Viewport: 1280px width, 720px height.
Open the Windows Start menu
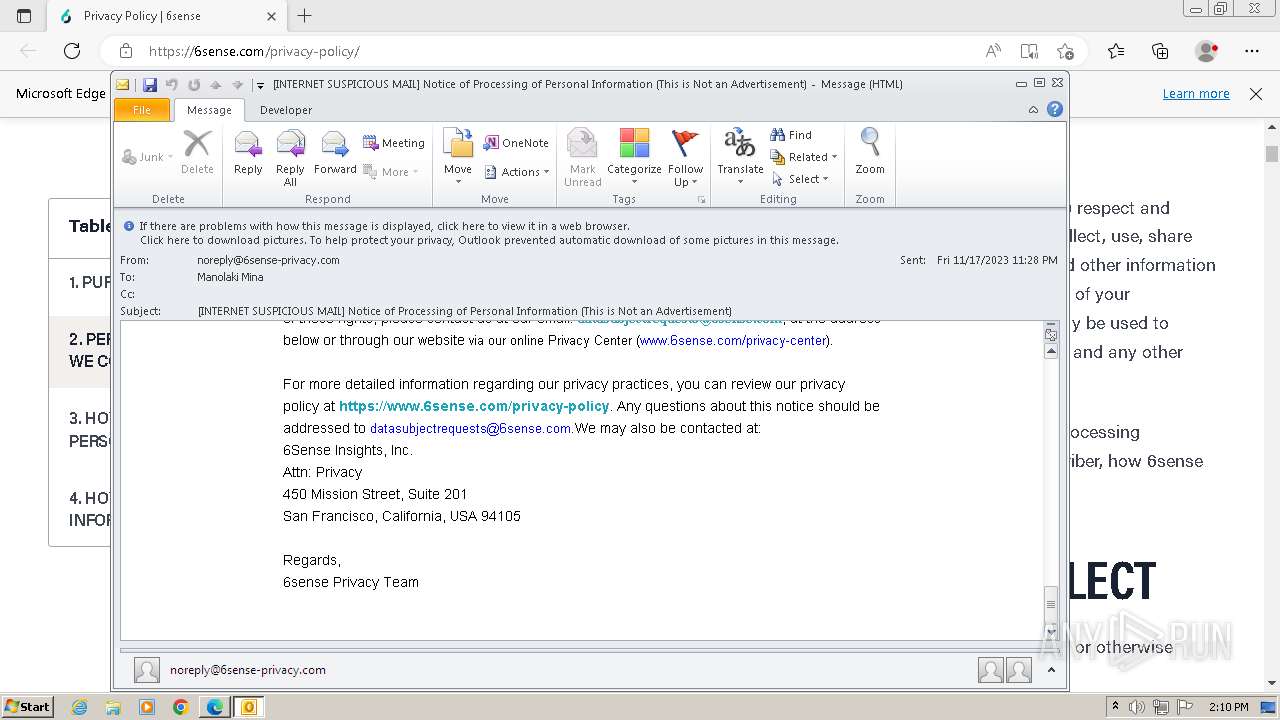coord(28,706)
